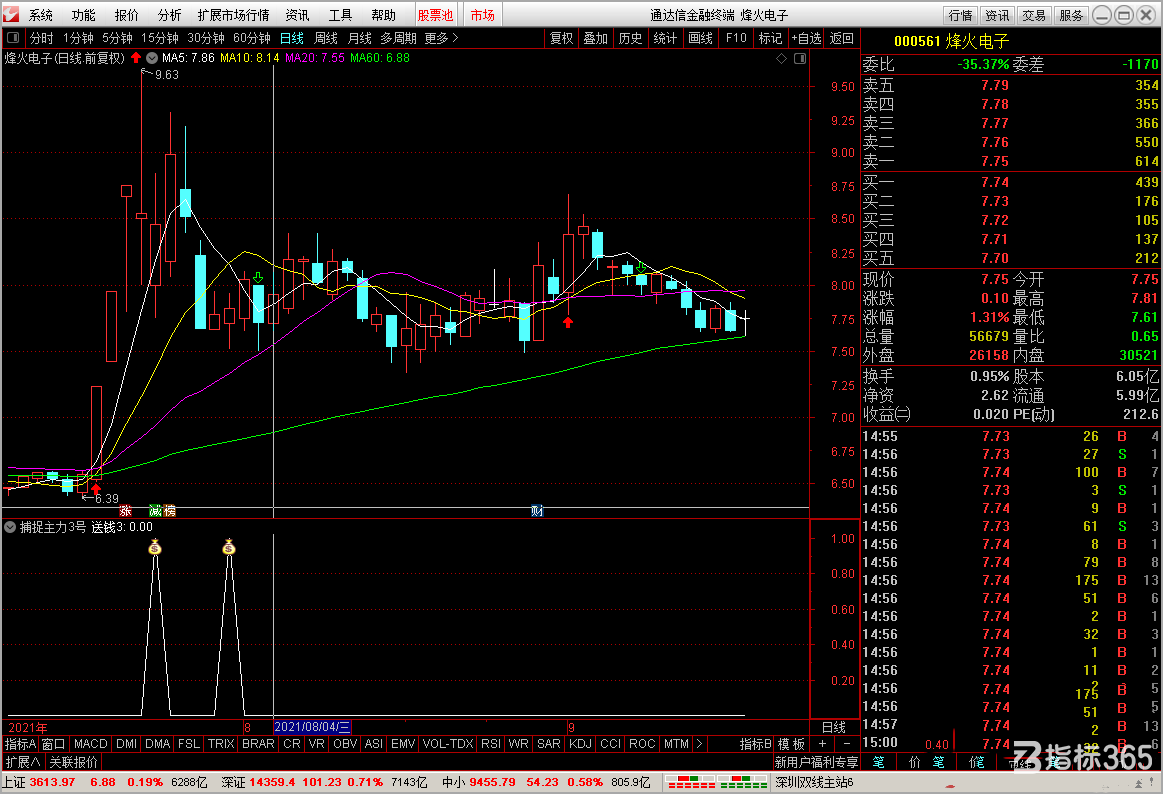Screen dimensions: 1163x794
Task: Click the market breadth bars in the status bar
Action: pos(716,782)
